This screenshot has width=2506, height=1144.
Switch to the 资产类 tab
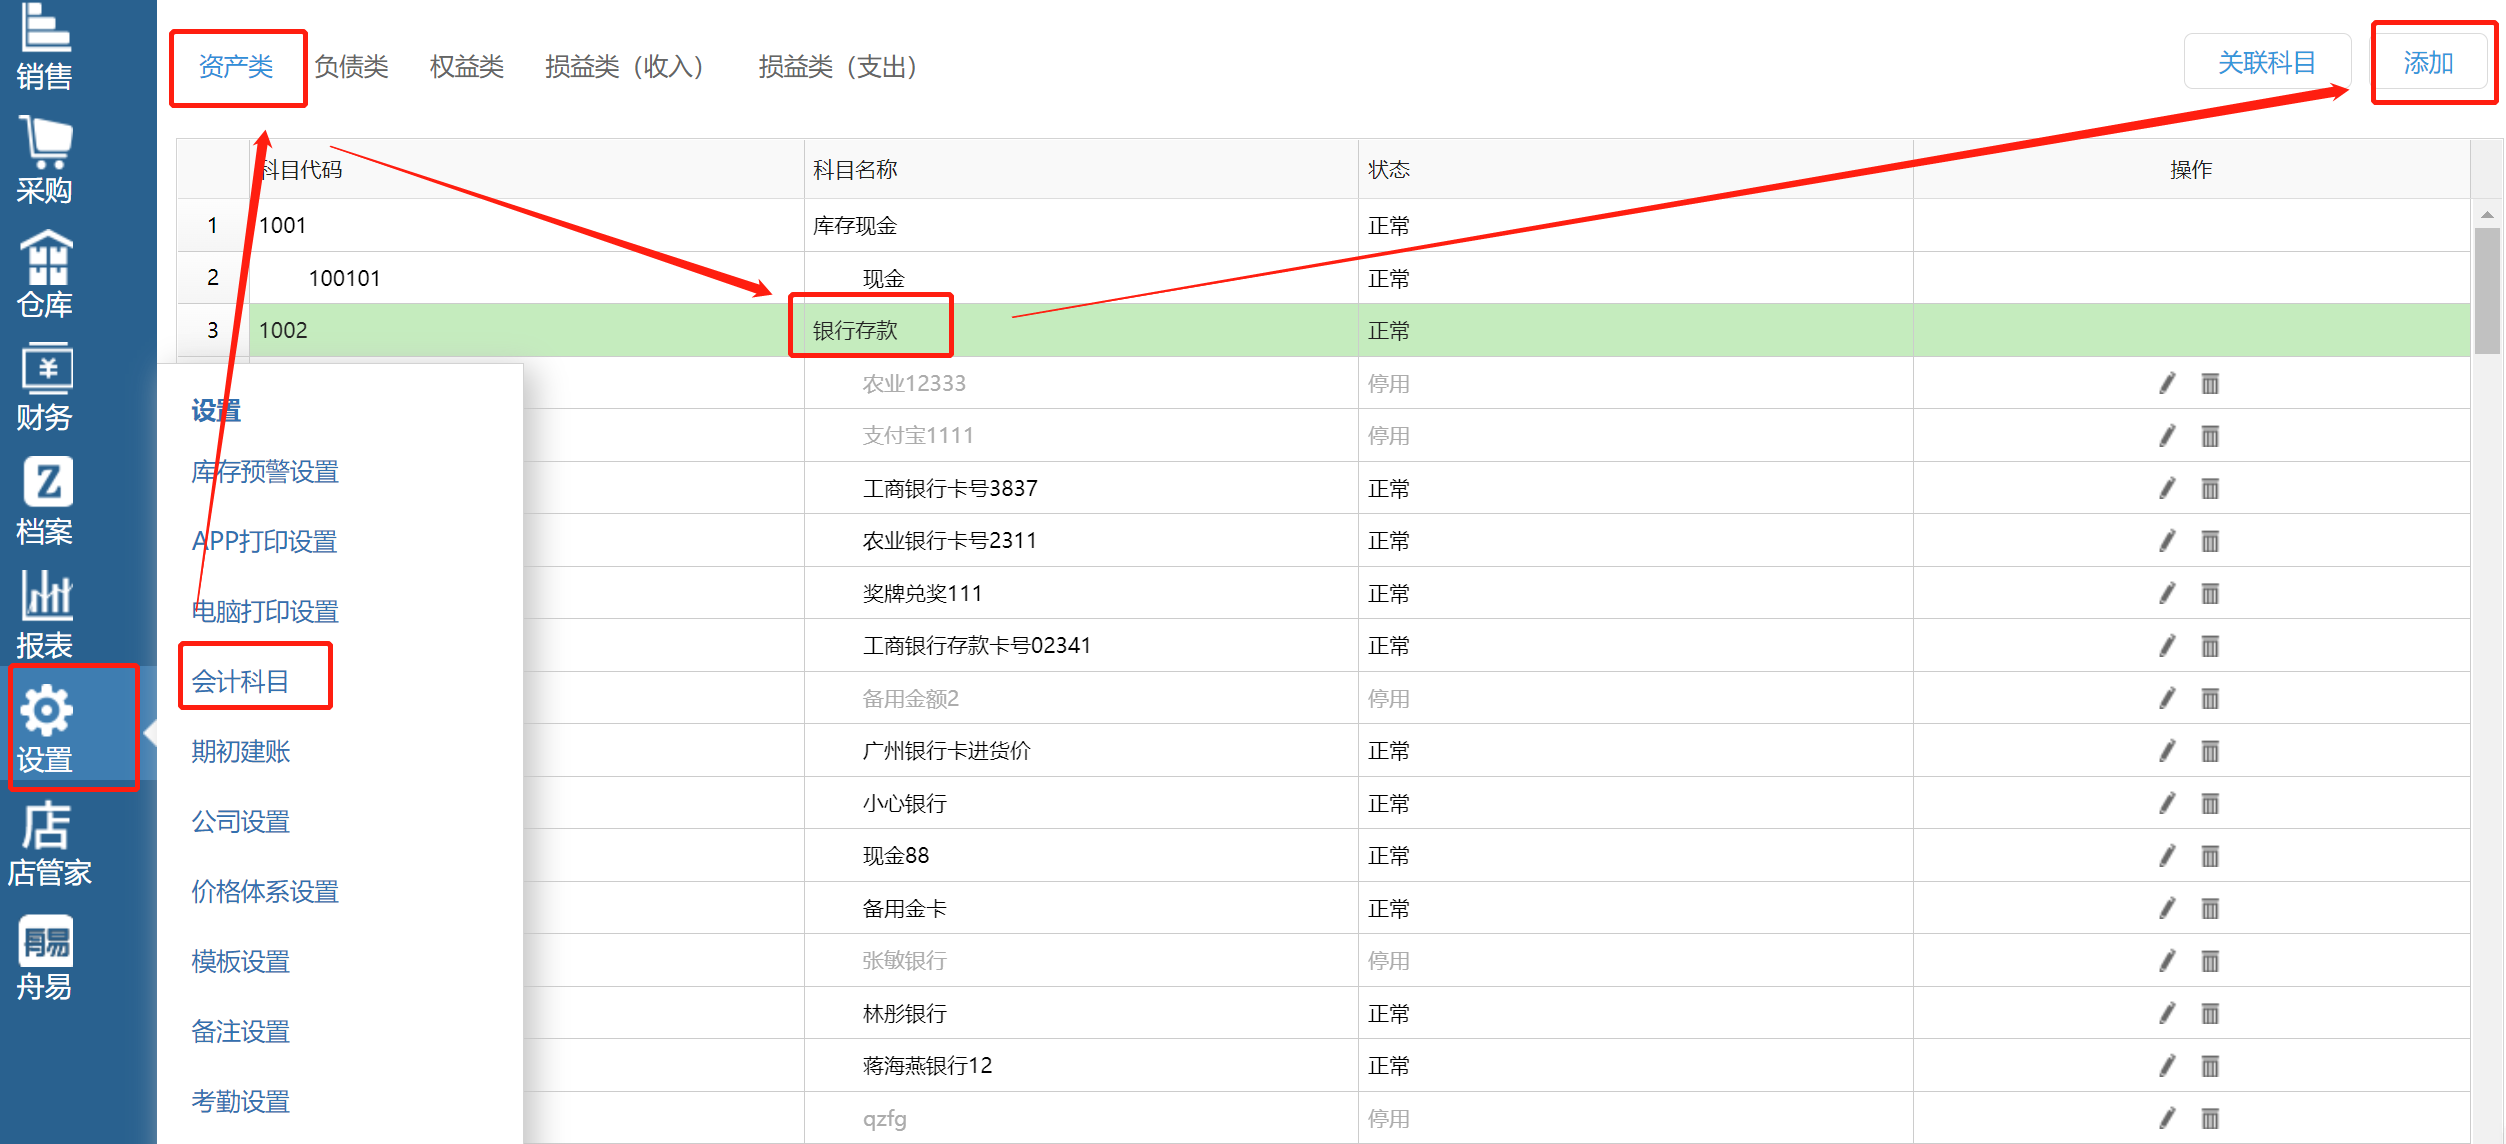tap(236, 66)
